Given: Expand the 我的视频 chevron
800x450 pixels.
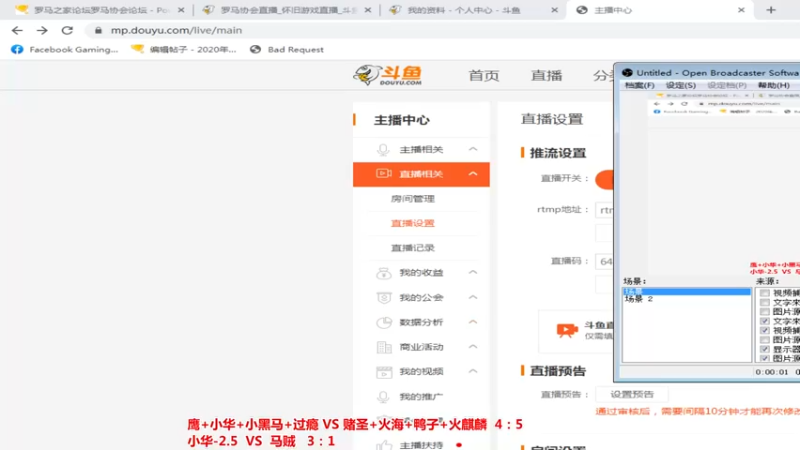Looking at the screenshot, I should 473,371.
